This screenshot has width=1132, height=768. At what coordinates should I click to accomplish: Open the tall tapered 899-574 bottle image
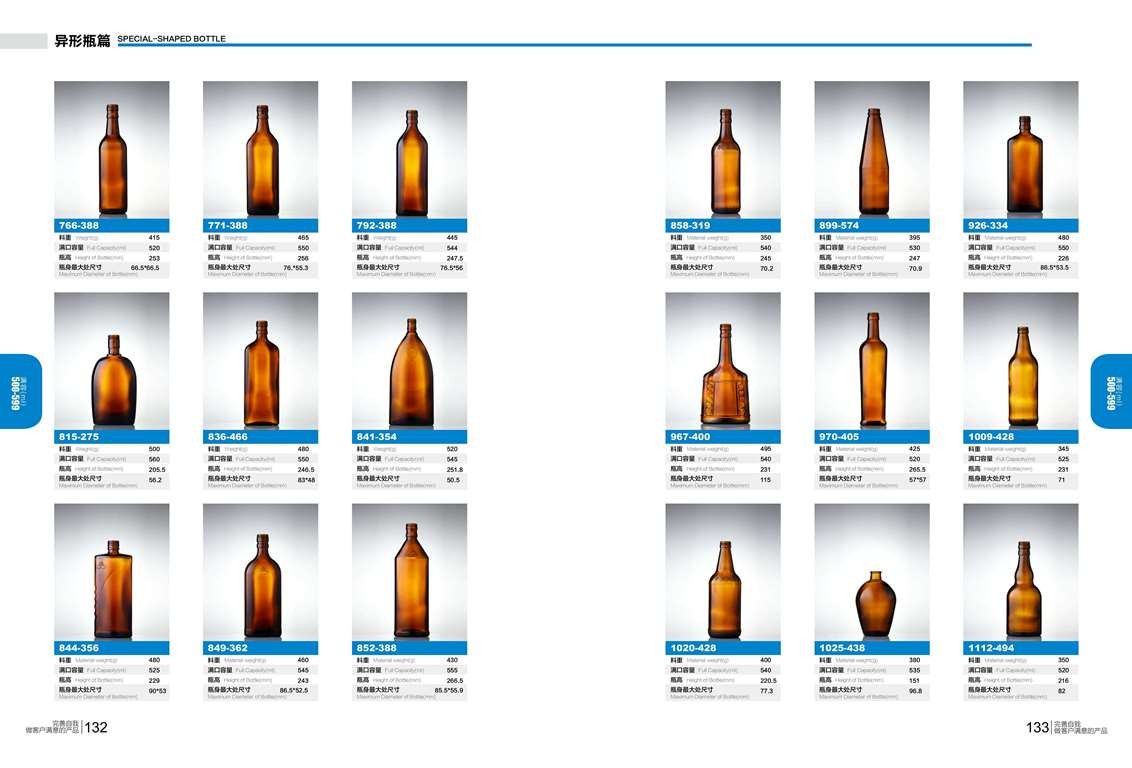pyautogui.click(x=872, y=149)
